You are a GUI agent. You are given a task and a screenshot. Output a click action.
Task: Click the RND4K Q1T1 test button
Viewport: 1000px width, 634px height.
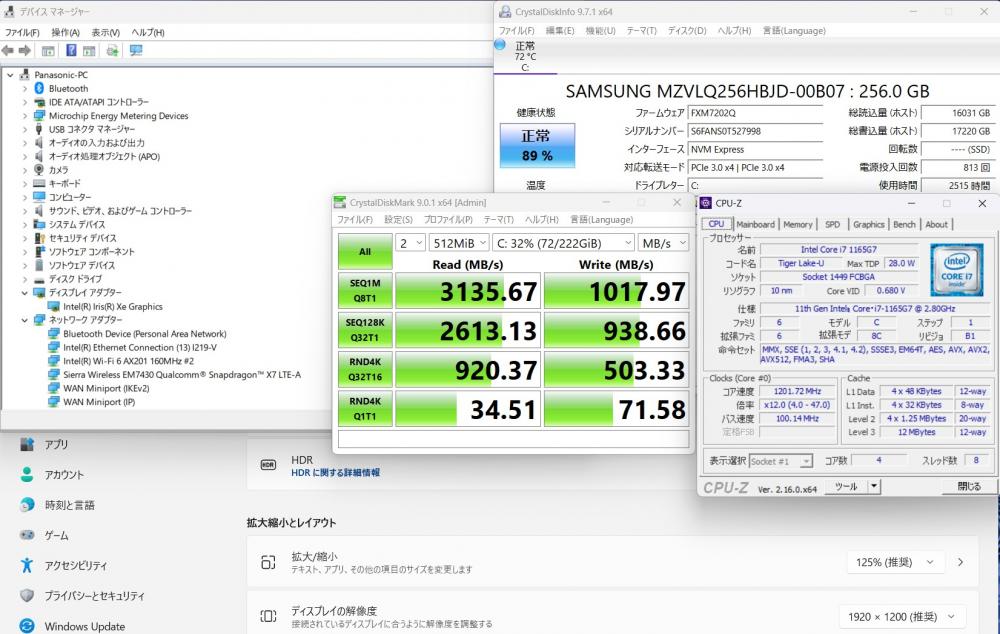click(365, 409)
